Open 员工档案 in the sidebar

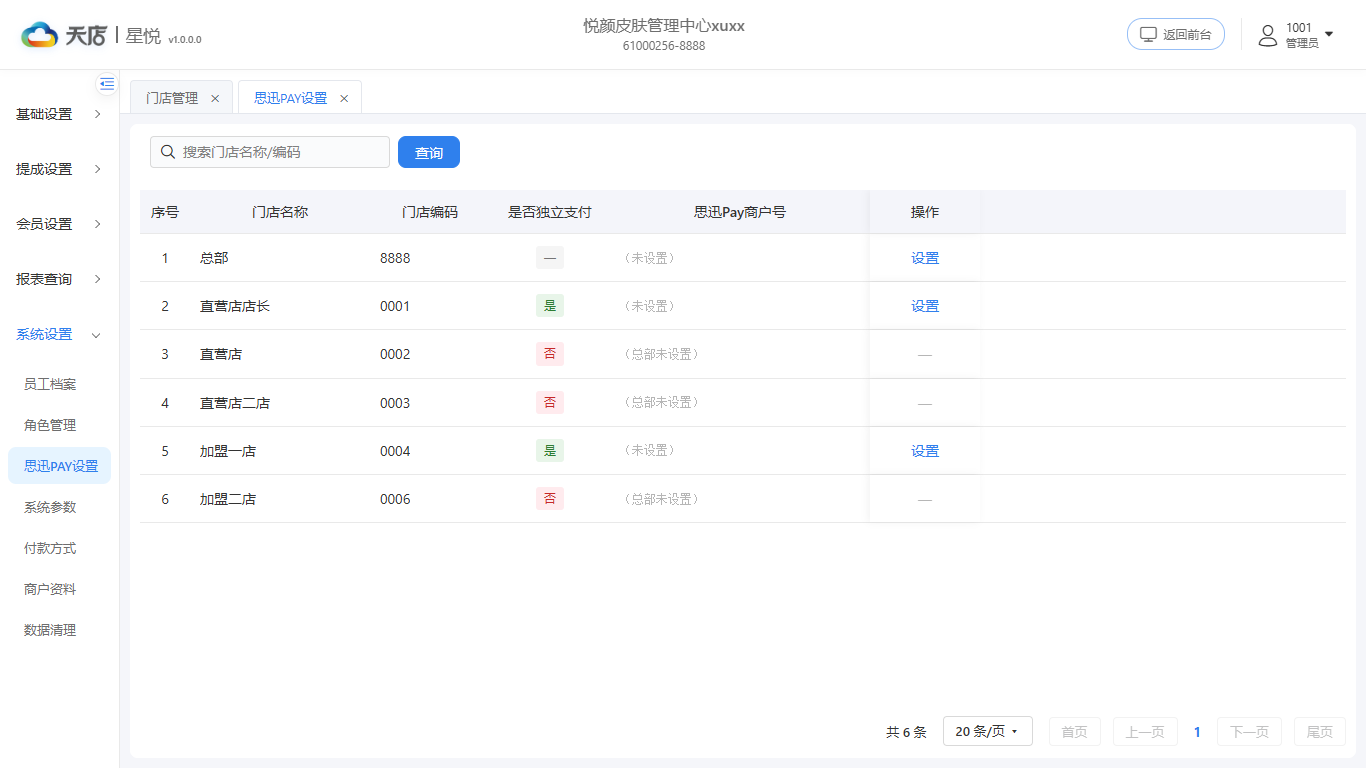pyautogui.click(x=59, y=384)
